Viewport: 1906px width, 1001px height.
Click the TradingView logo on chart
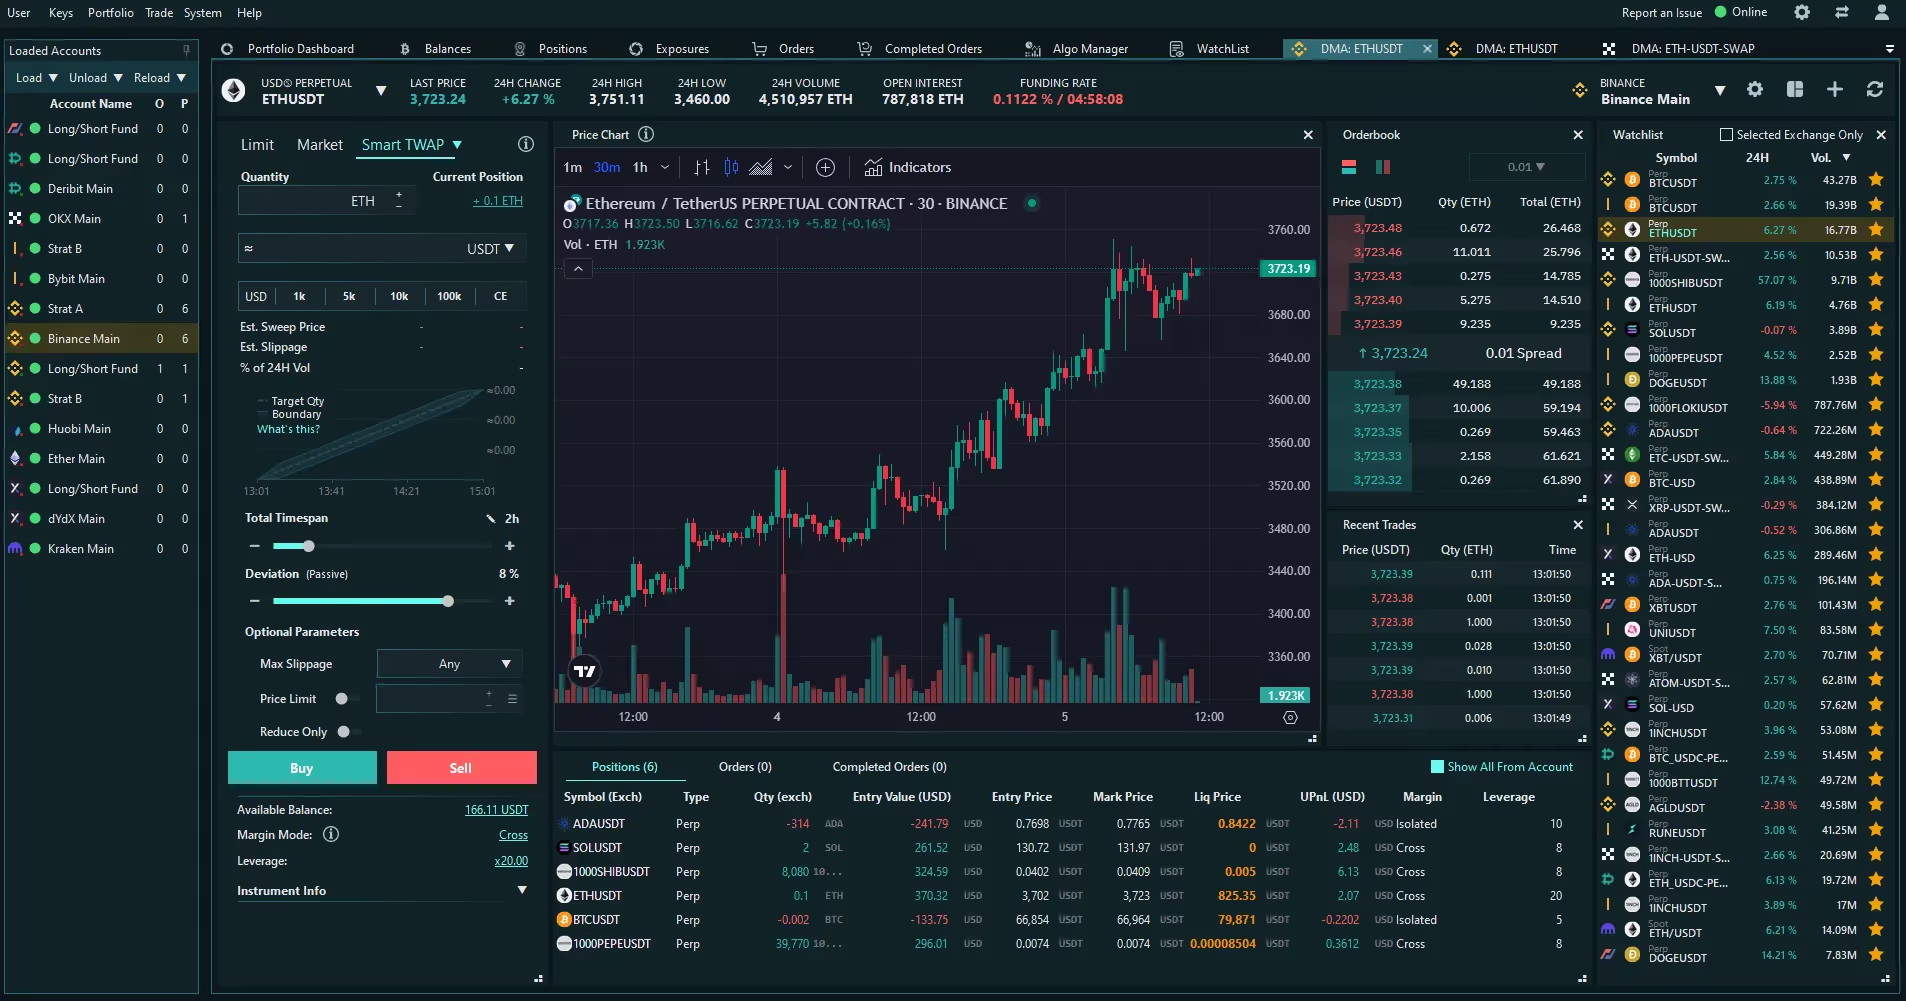click(585, 671)
